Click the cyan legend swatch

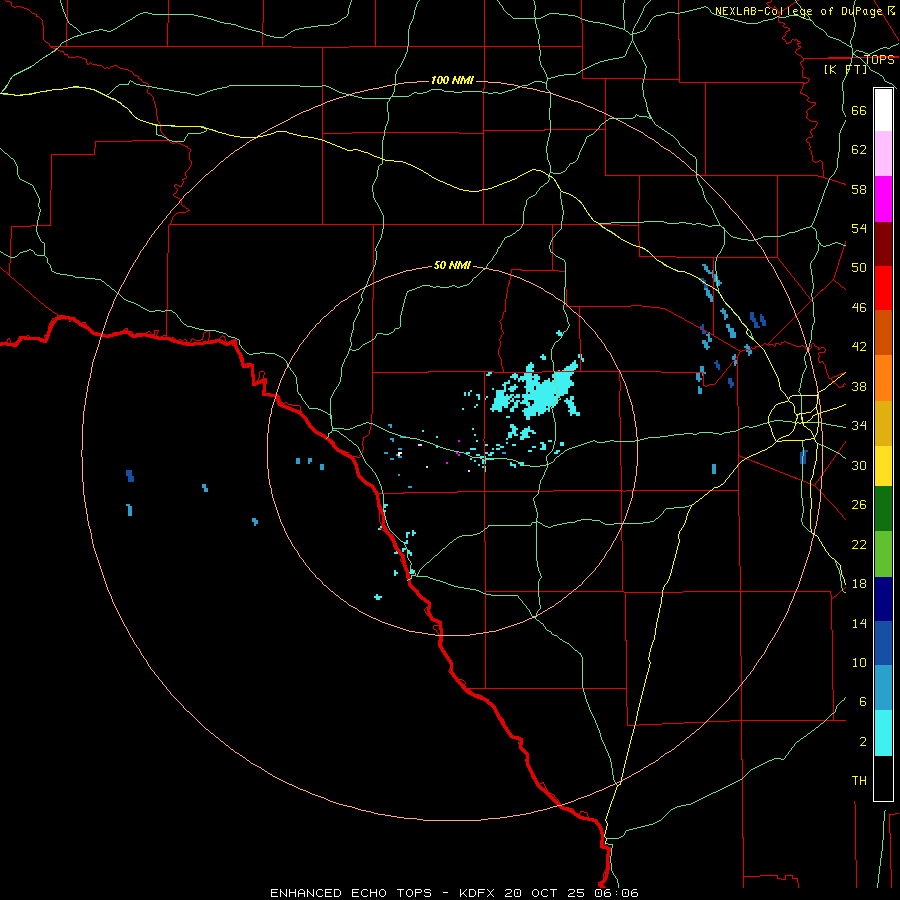click(883, 733)
